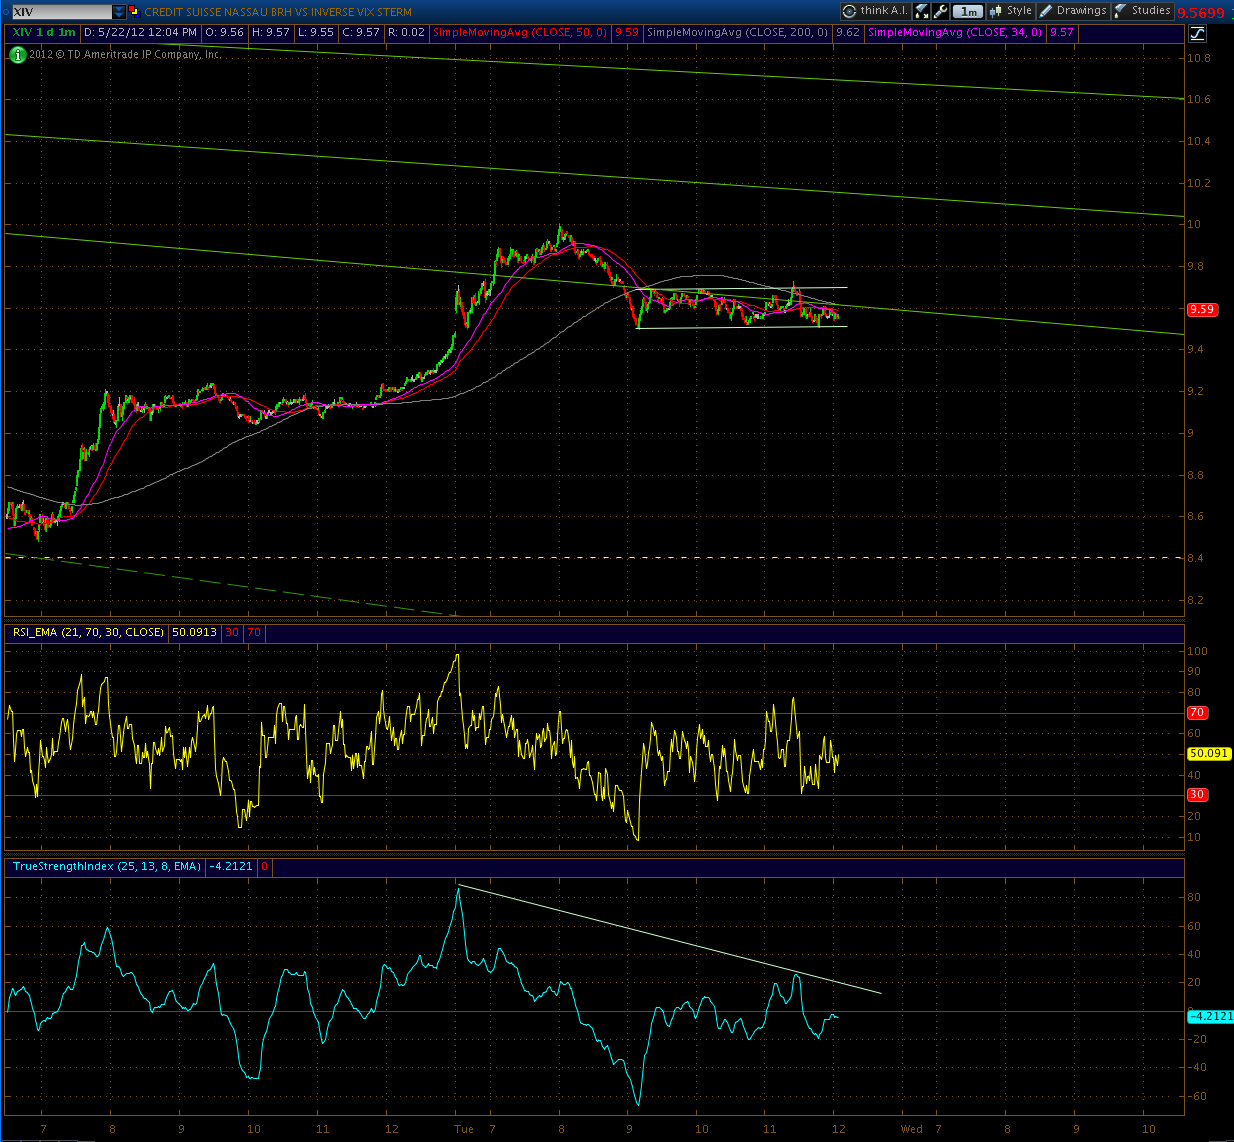
Task: Click the TrueStrengthIndex study label
Action: (106, 866)
